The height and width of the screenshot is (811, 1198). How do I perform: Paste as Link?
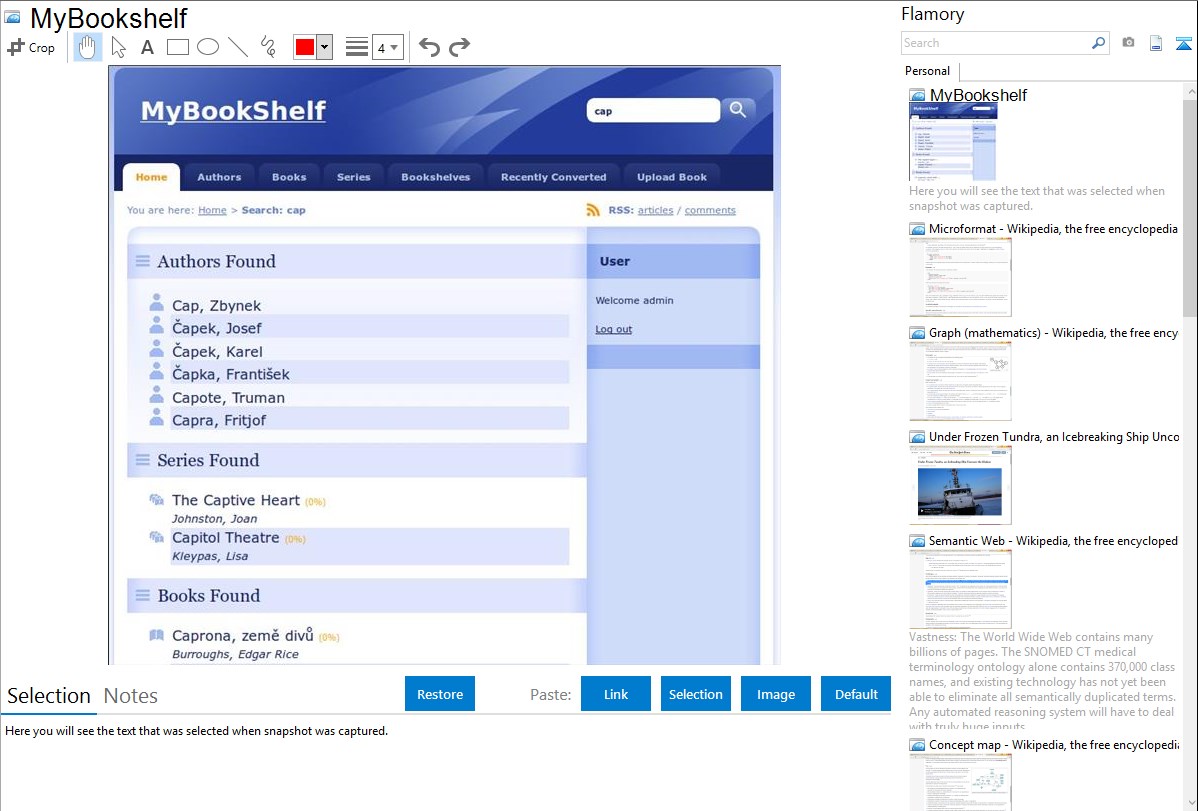point(616,694)
